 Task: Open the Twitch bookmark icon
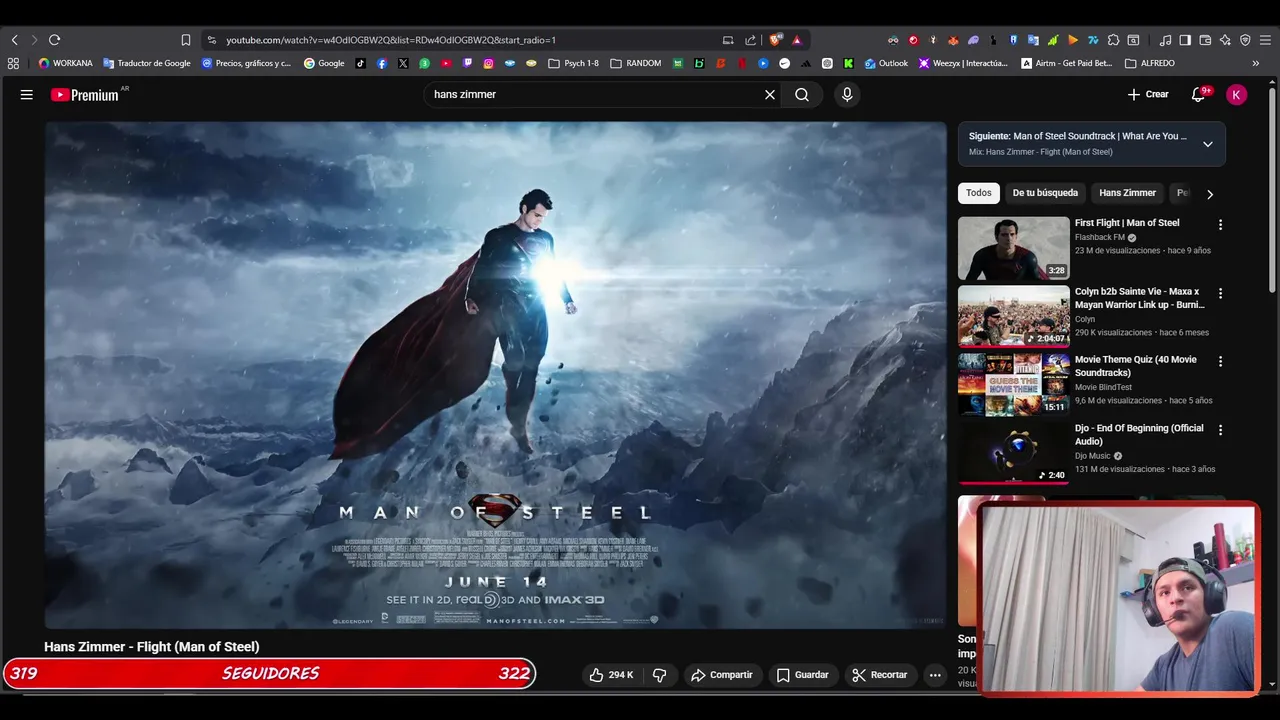467,63
